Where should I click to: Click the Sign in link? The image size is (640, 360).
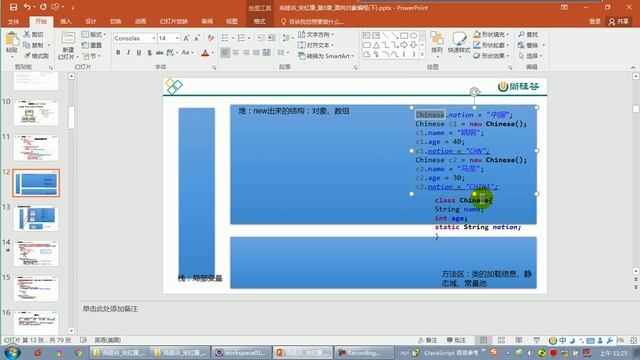pyautogui.click(x=595, y=21)
